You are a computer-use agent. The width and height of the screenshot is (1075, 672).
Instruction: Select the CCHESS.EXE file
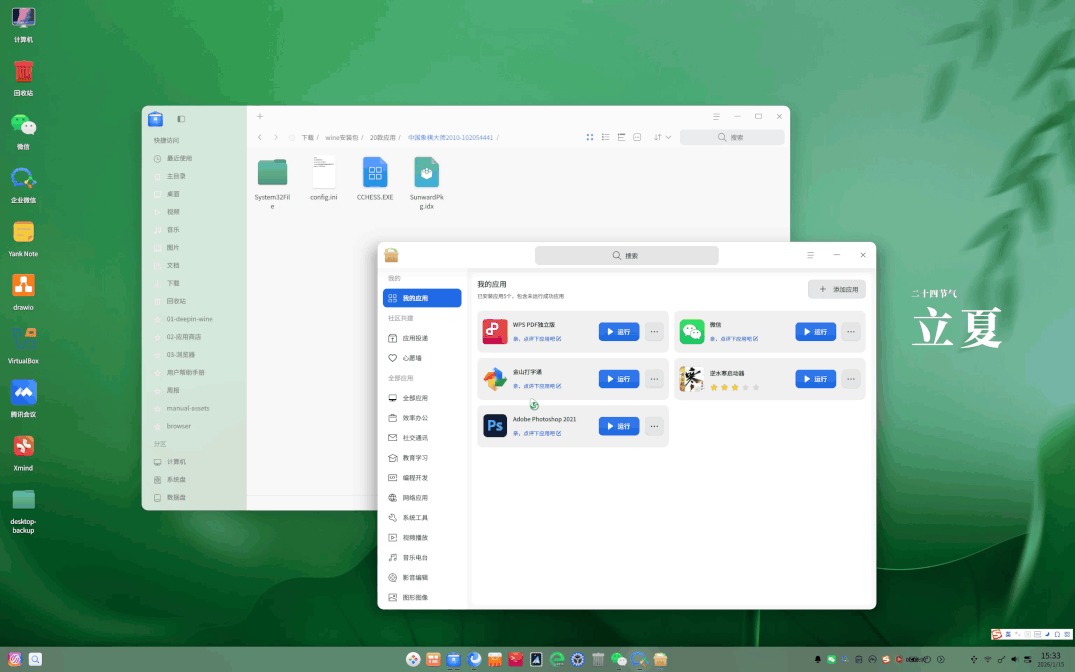(x=375, y=179)
